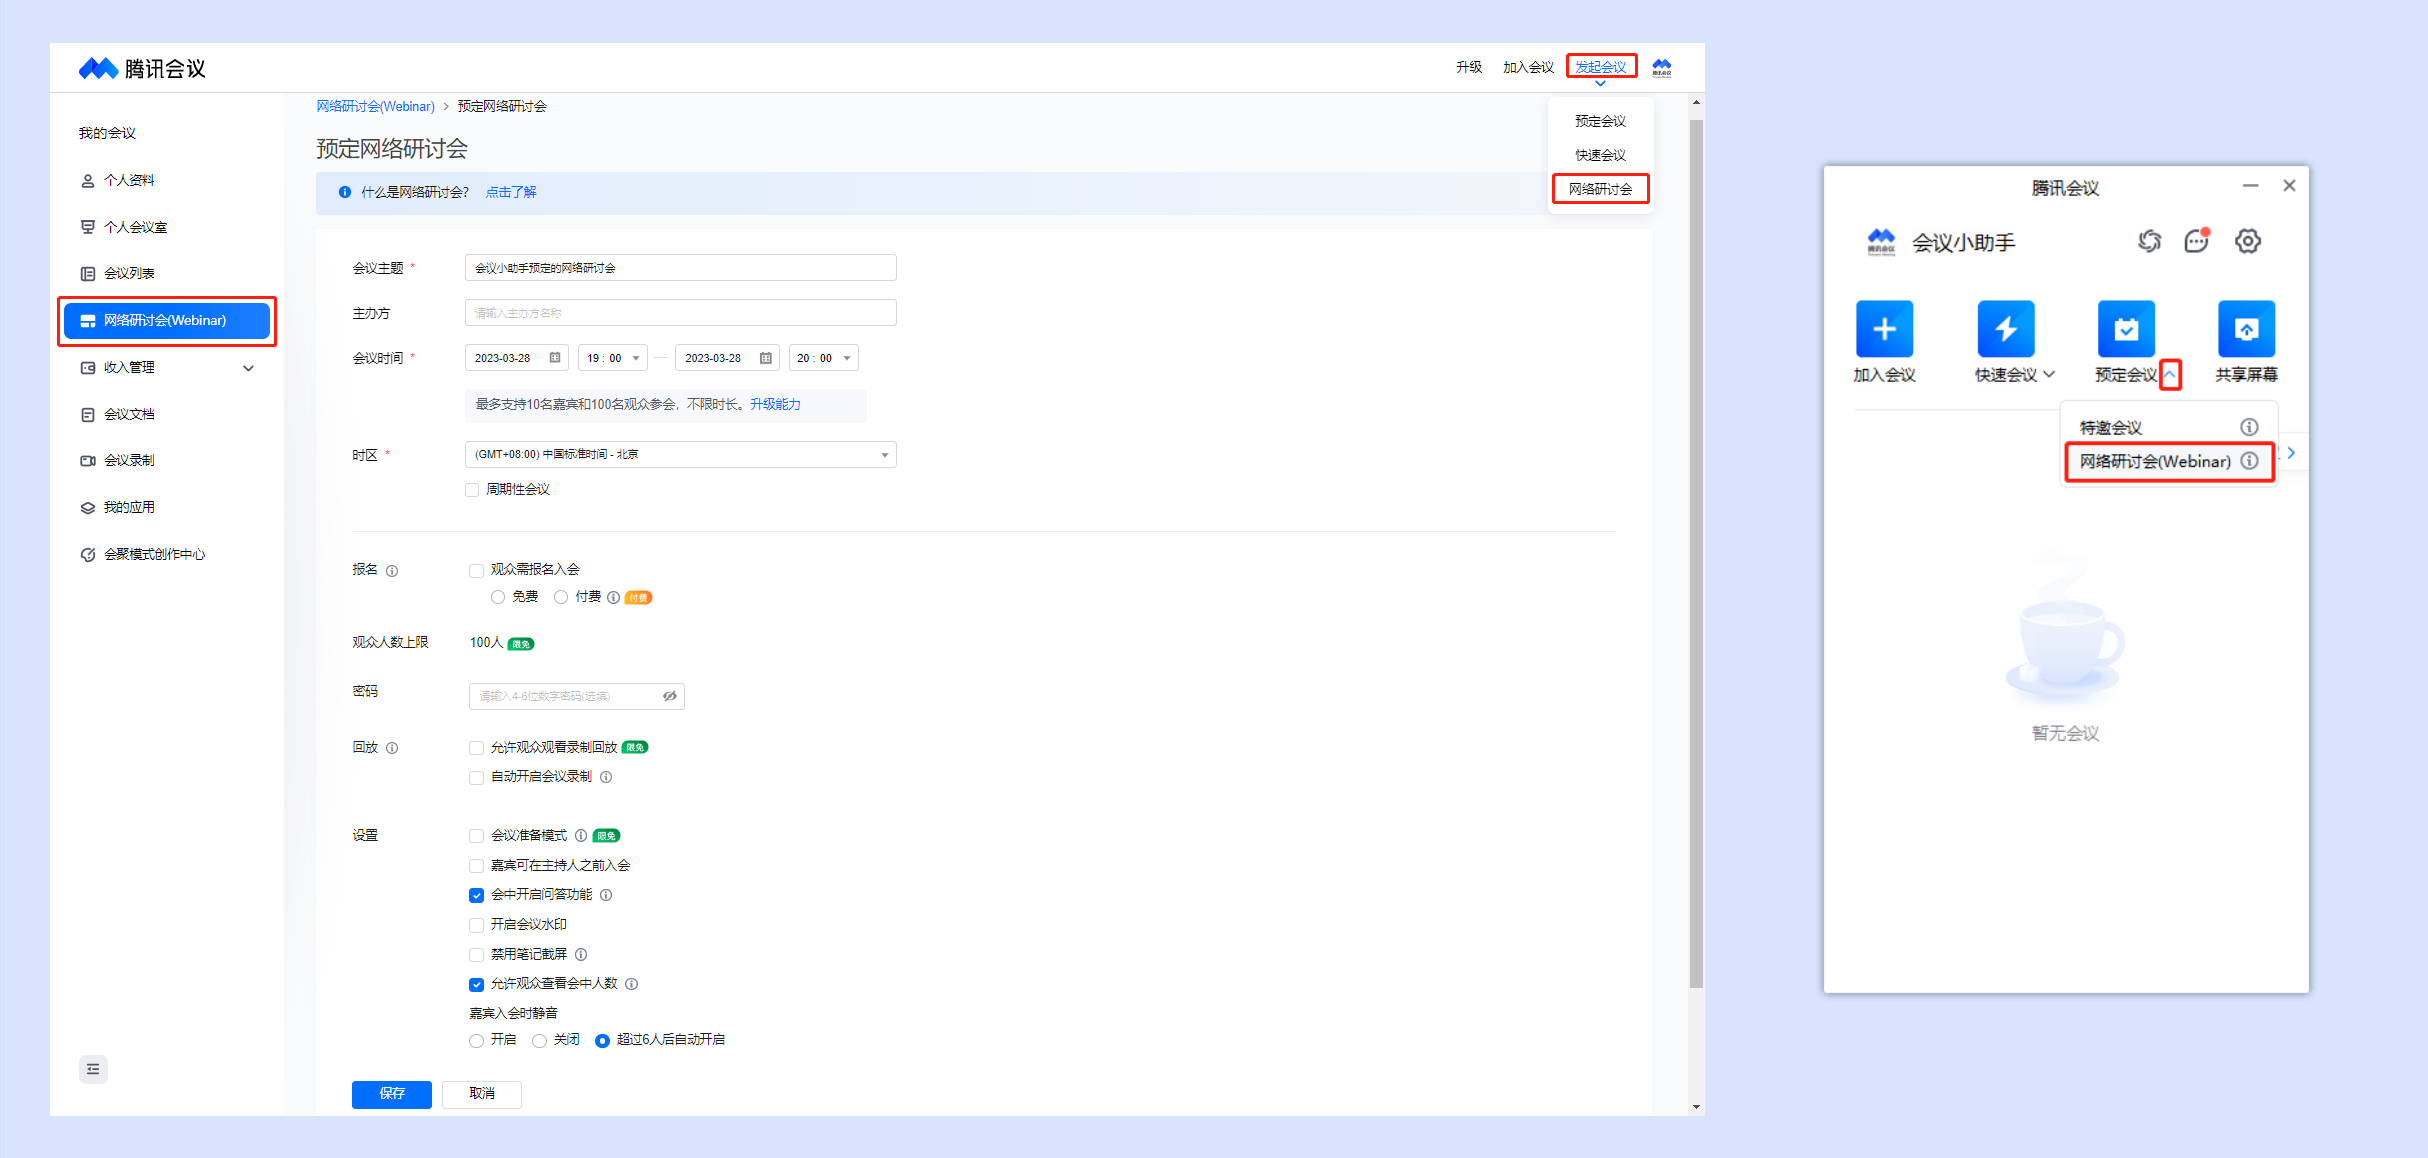Select 网络研讨会 in 发起会议 menu
The height and width of the screenshot is (1158, 2428).
(x=1600, y=189)
